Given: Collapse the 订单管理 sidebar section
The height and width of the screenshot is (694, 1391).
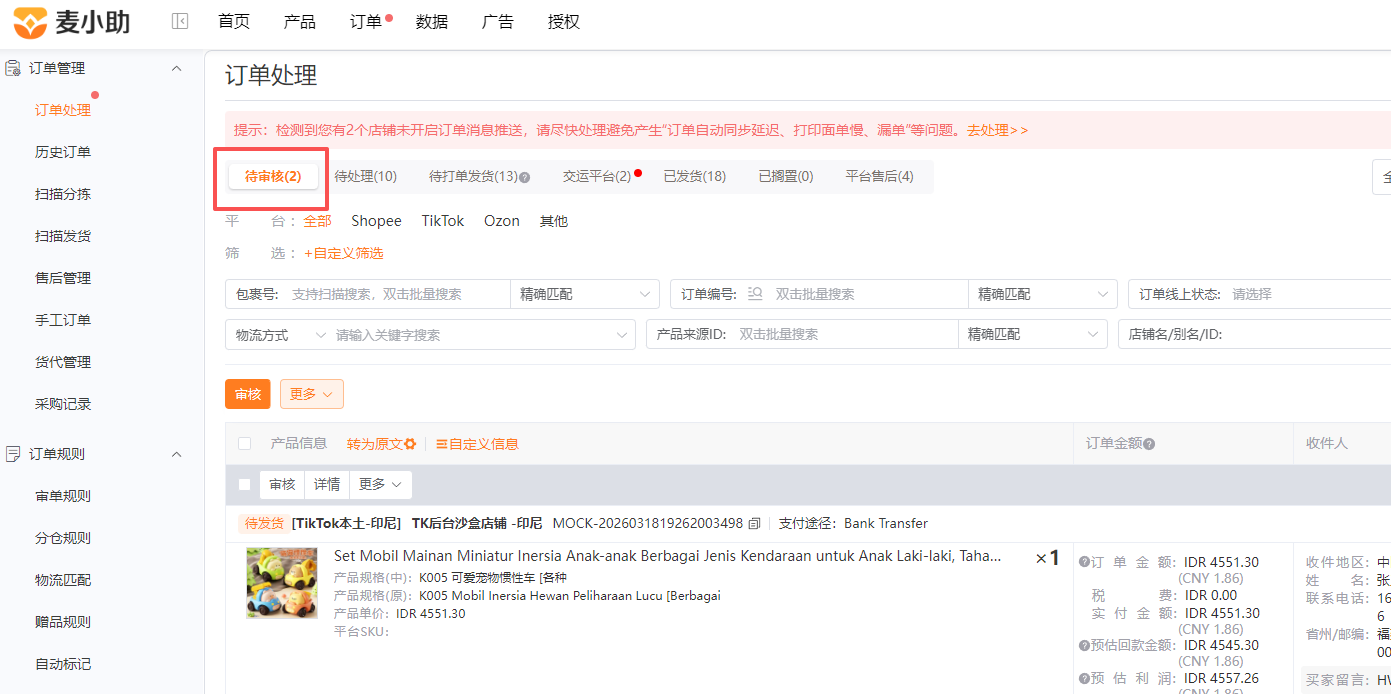Looking at the screenshot, I should point(177,68).
